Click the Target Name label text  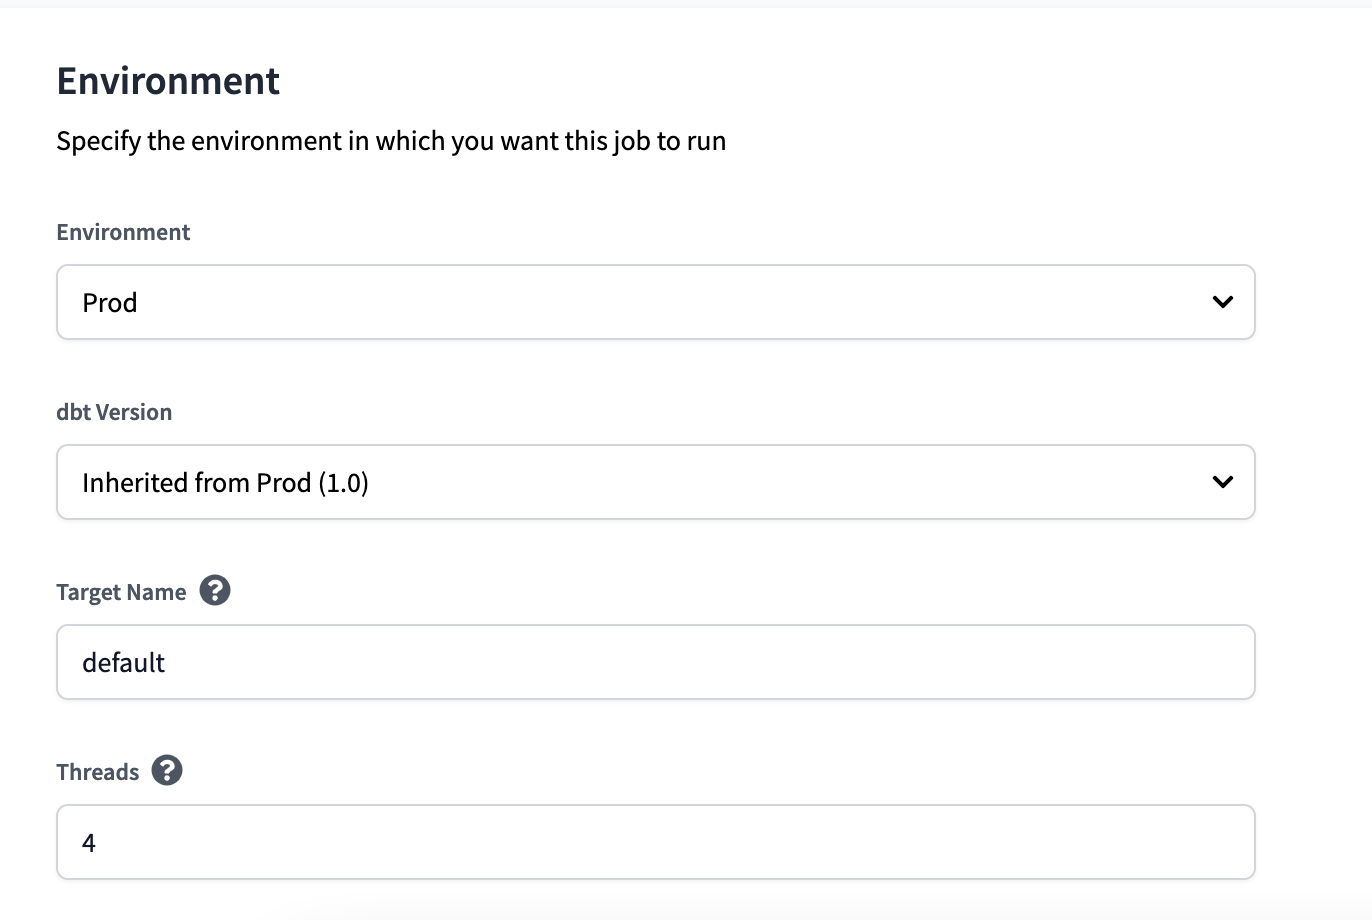click(121, 591)
